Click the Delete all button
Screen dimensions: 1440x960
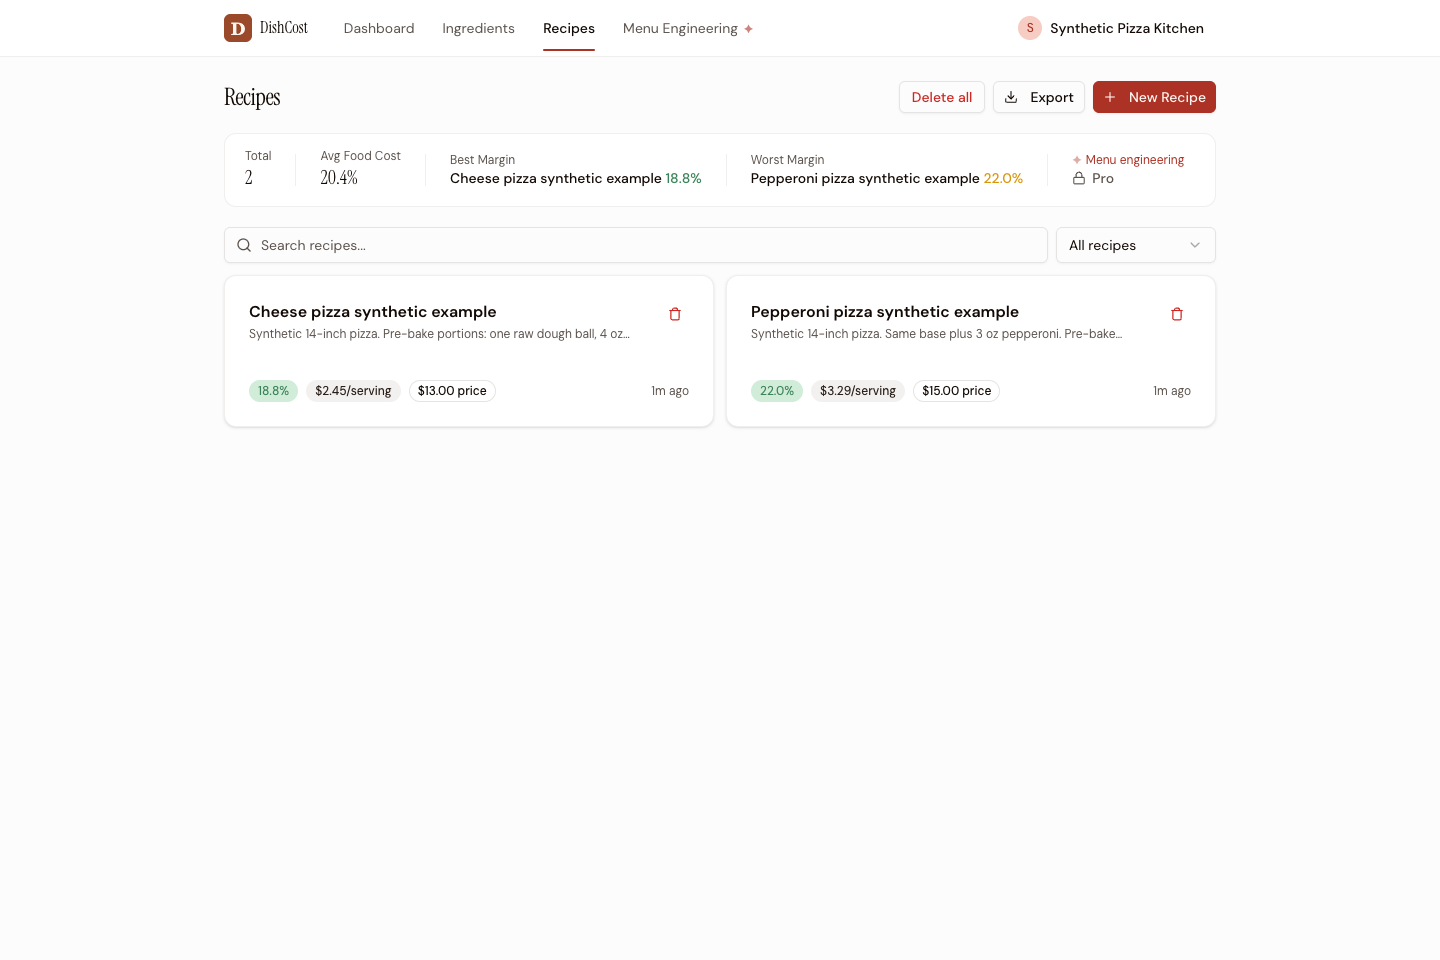pos(942,97)
